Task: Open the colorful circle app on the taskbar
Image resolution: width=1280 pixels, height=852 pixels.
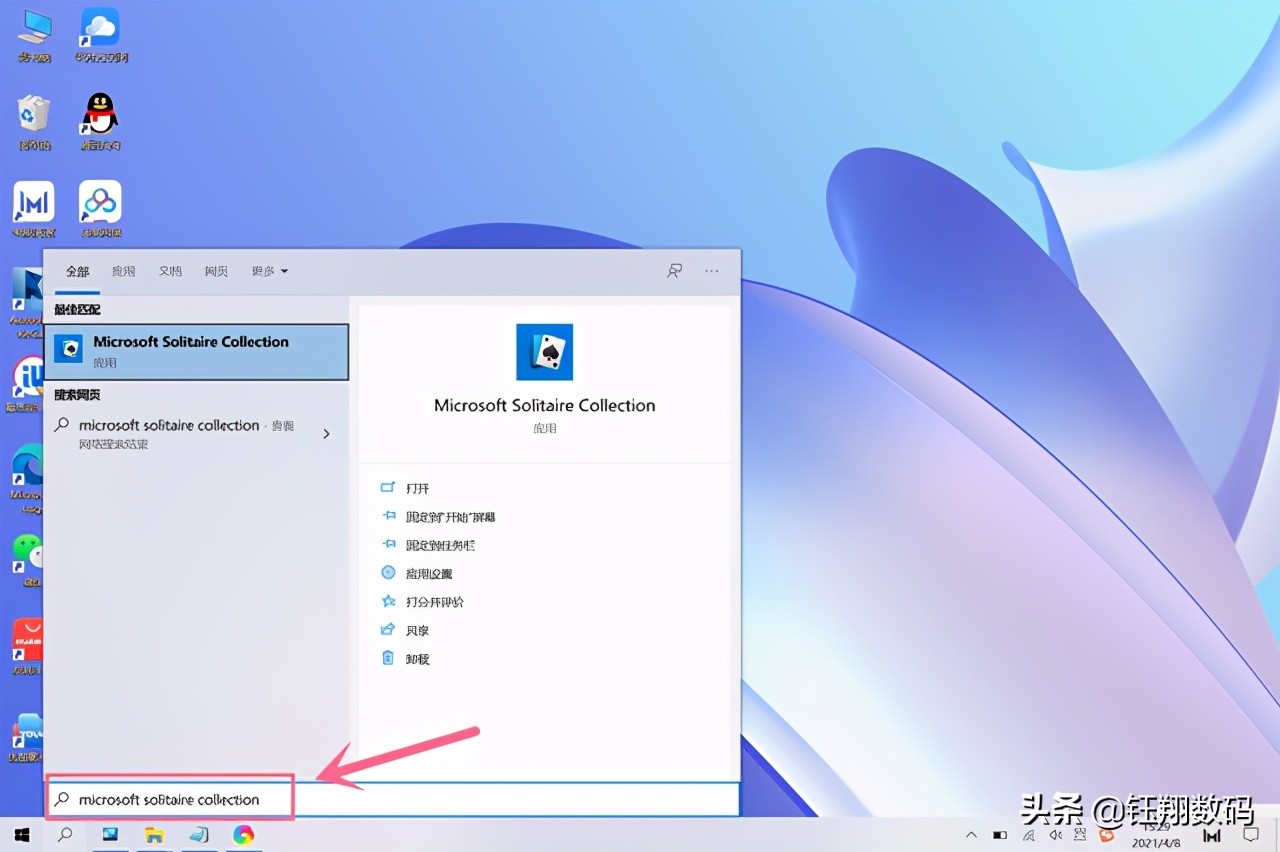Action: pyautogui.click(x=243, y=834)
